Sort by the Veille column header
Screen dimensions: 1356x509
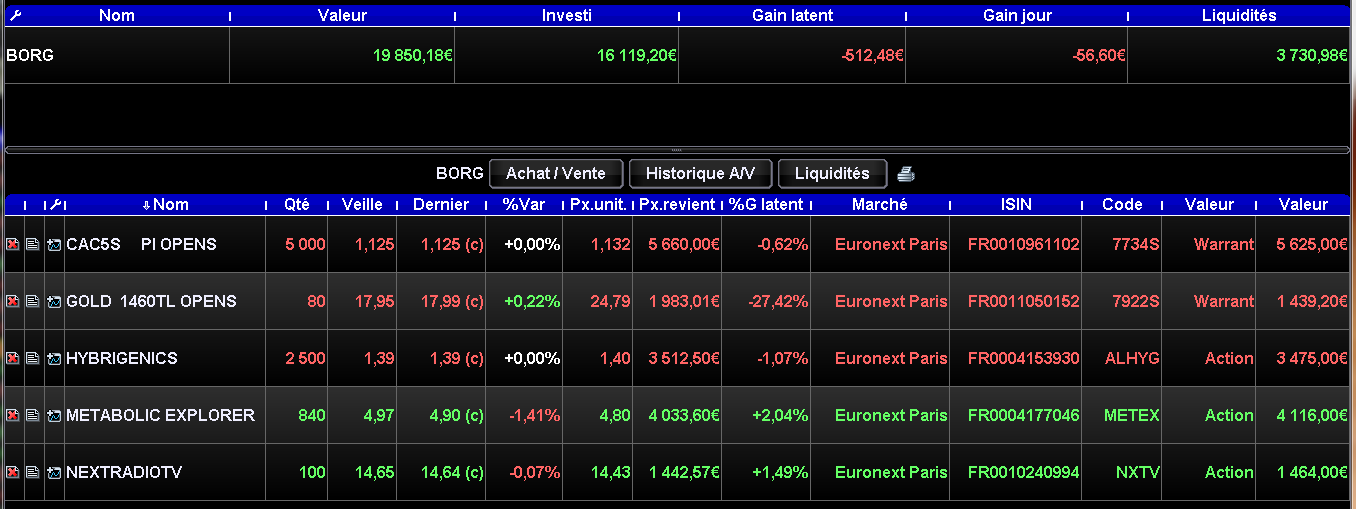point(362,205)
